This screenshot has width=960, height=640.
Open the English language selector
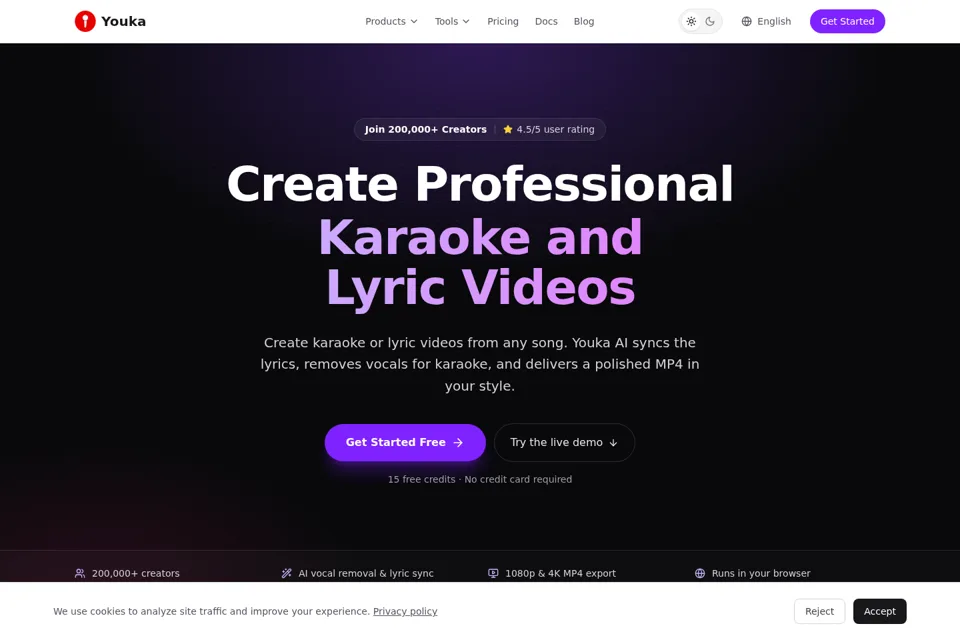[767, 21]
